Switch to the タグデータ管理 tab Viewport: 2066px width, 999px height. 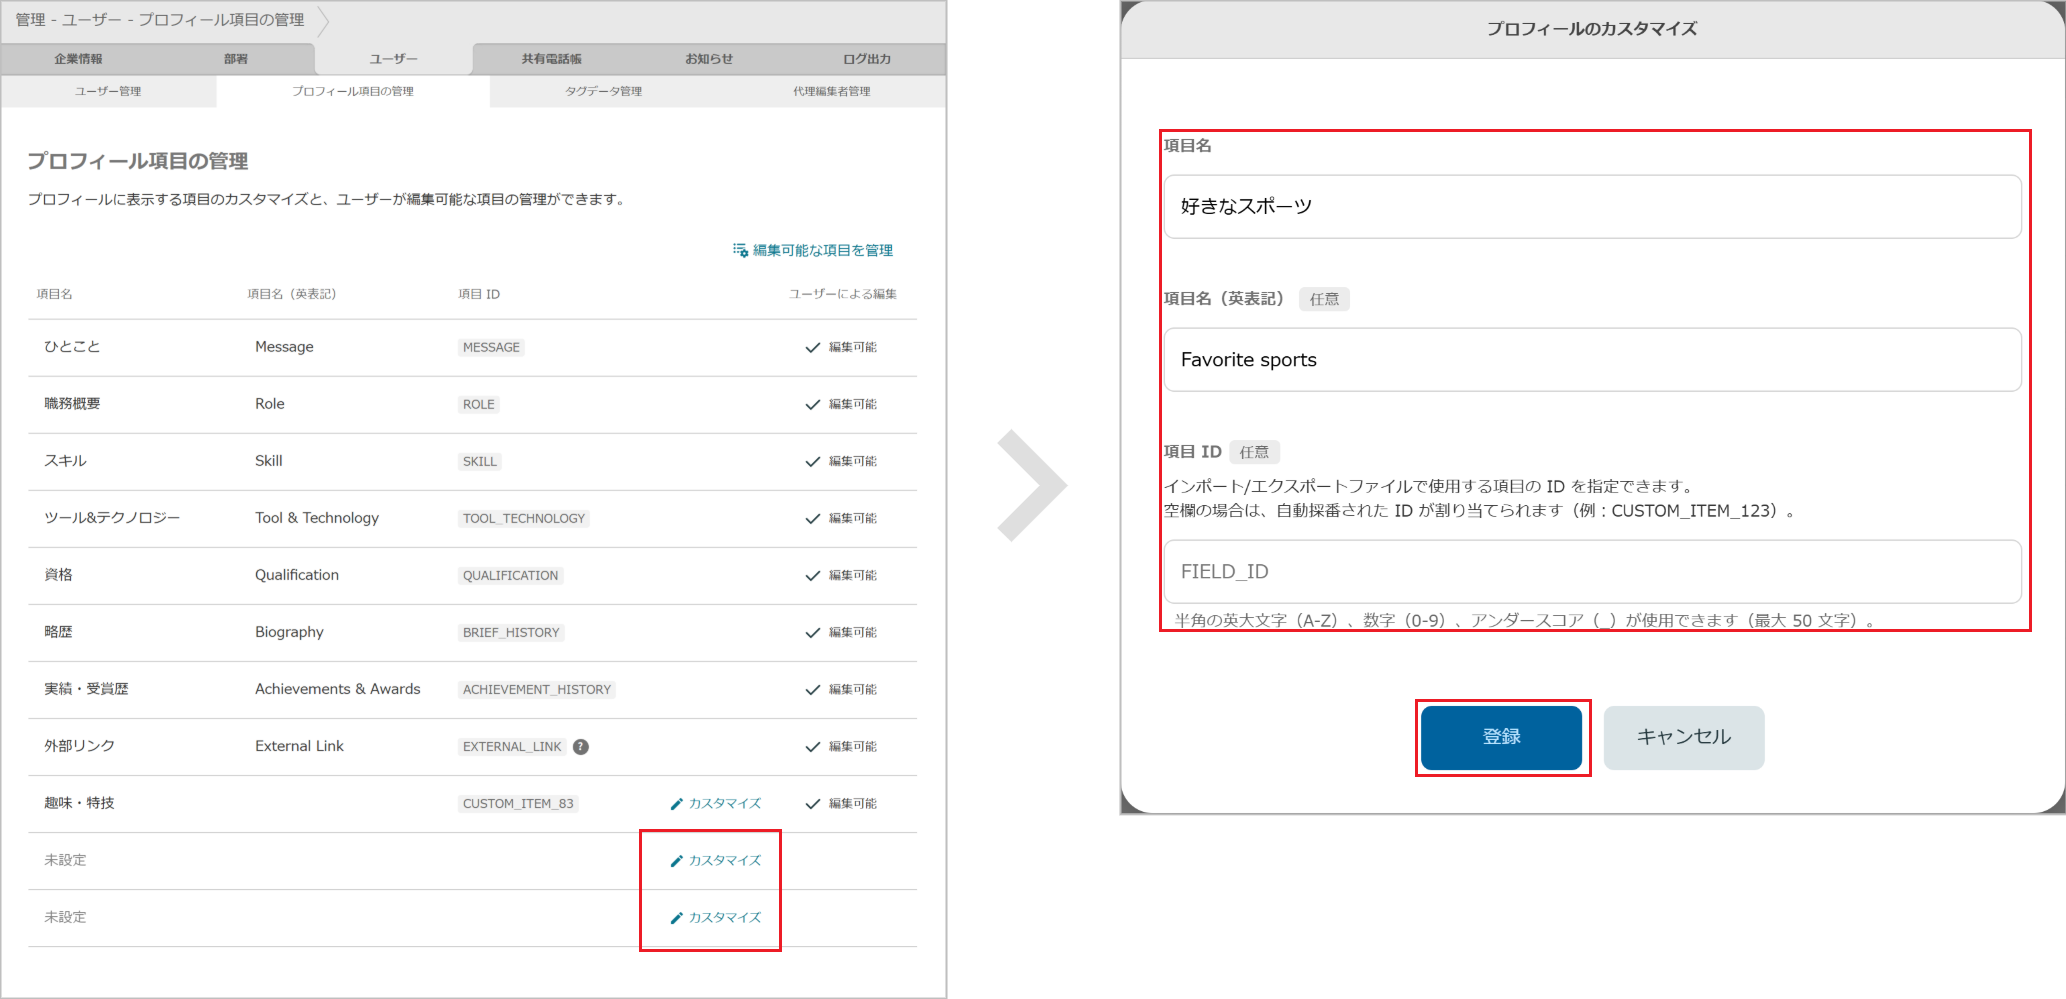tap(603, 91)
